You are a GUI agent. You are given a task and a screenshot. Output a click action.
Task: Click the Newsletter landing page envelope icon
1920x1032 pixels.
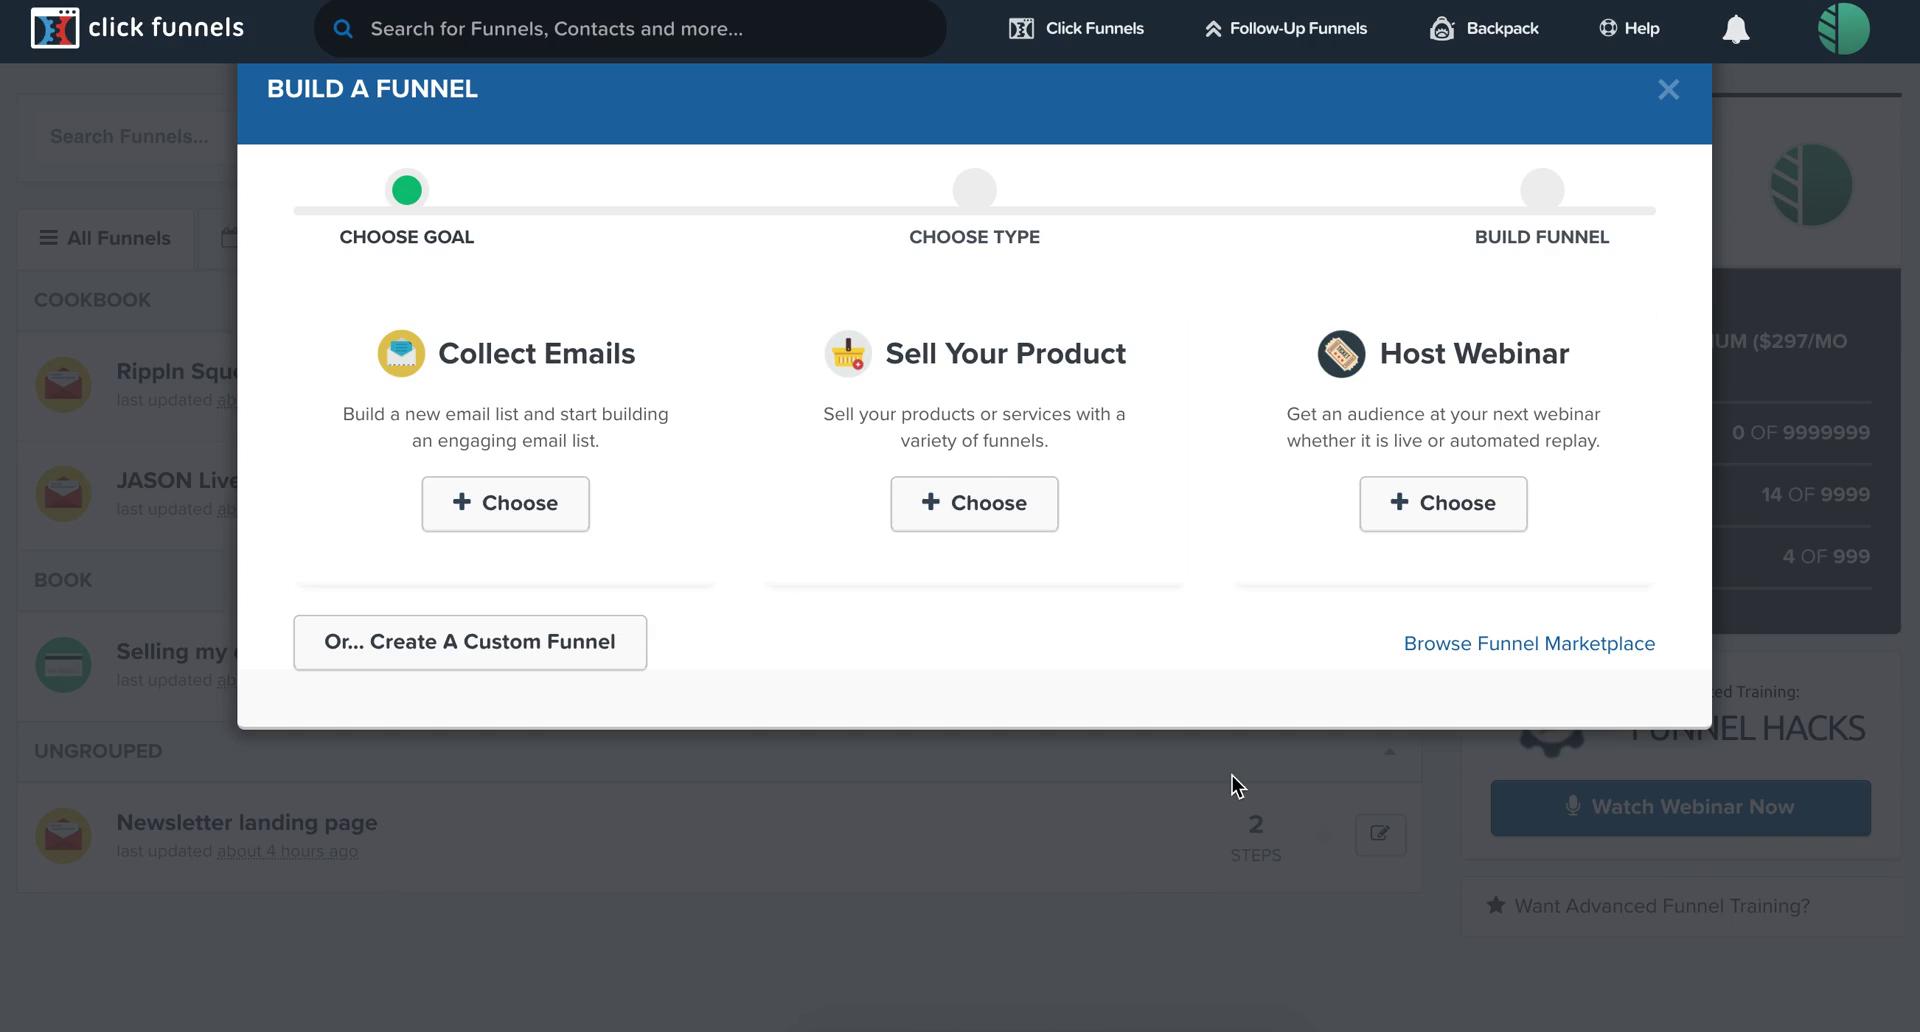pyautogui.click(x=64, y=836)
